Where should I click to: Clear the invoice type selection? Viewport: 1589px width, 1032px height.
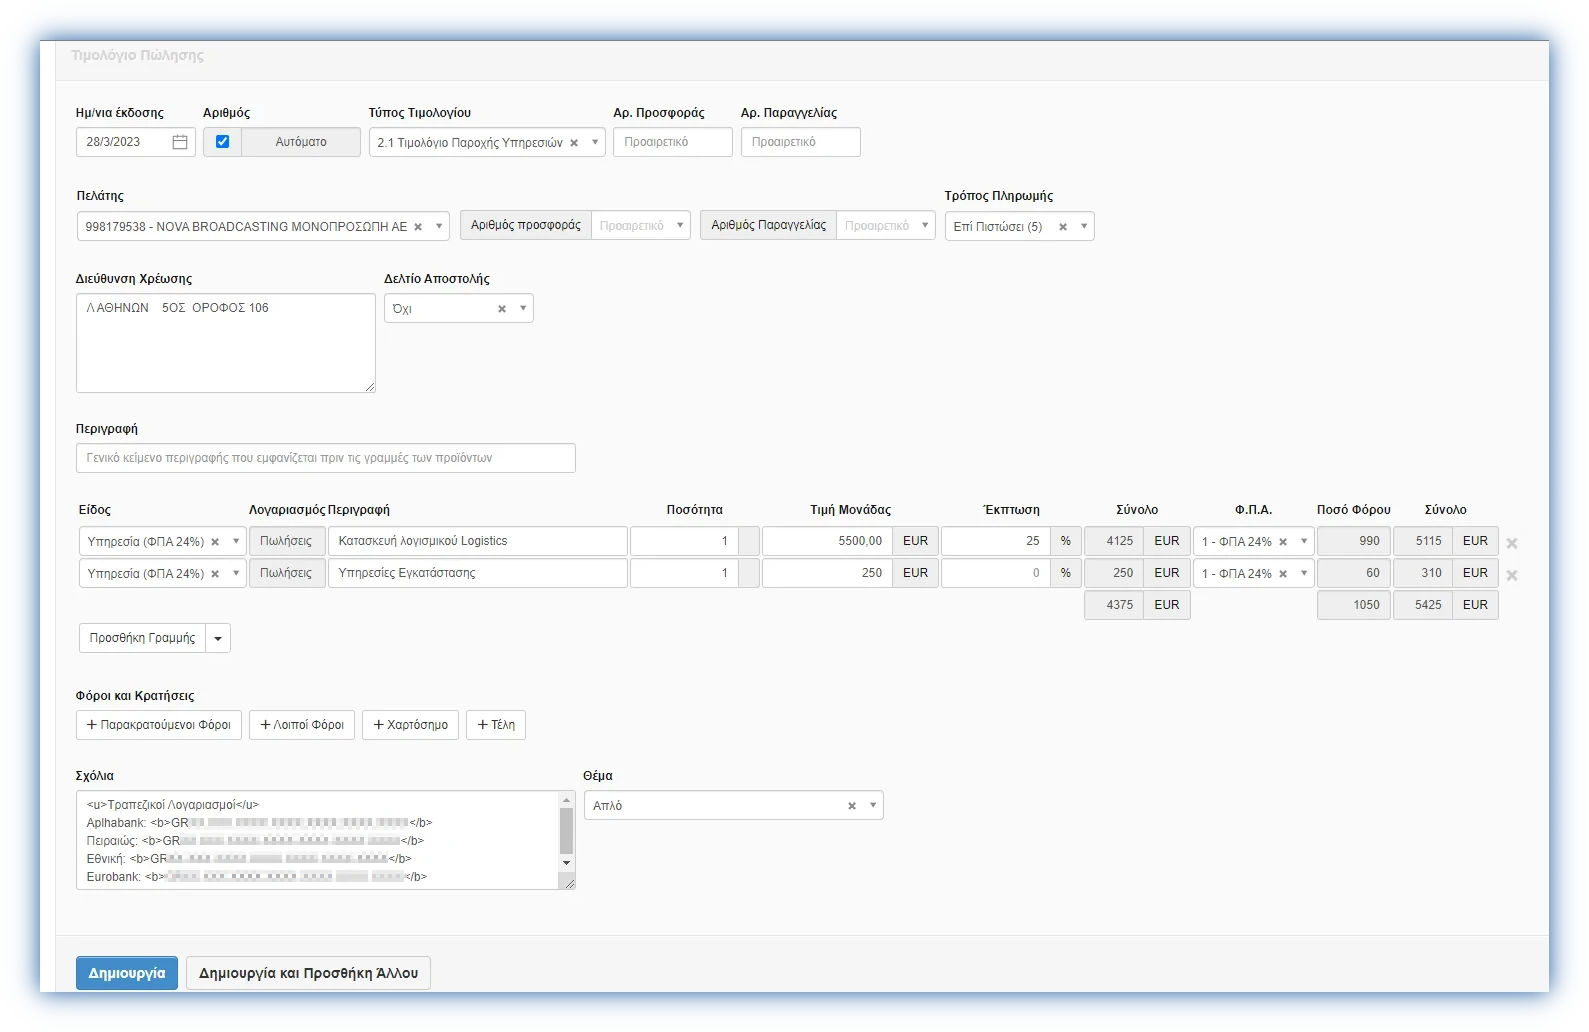(574, 143)
